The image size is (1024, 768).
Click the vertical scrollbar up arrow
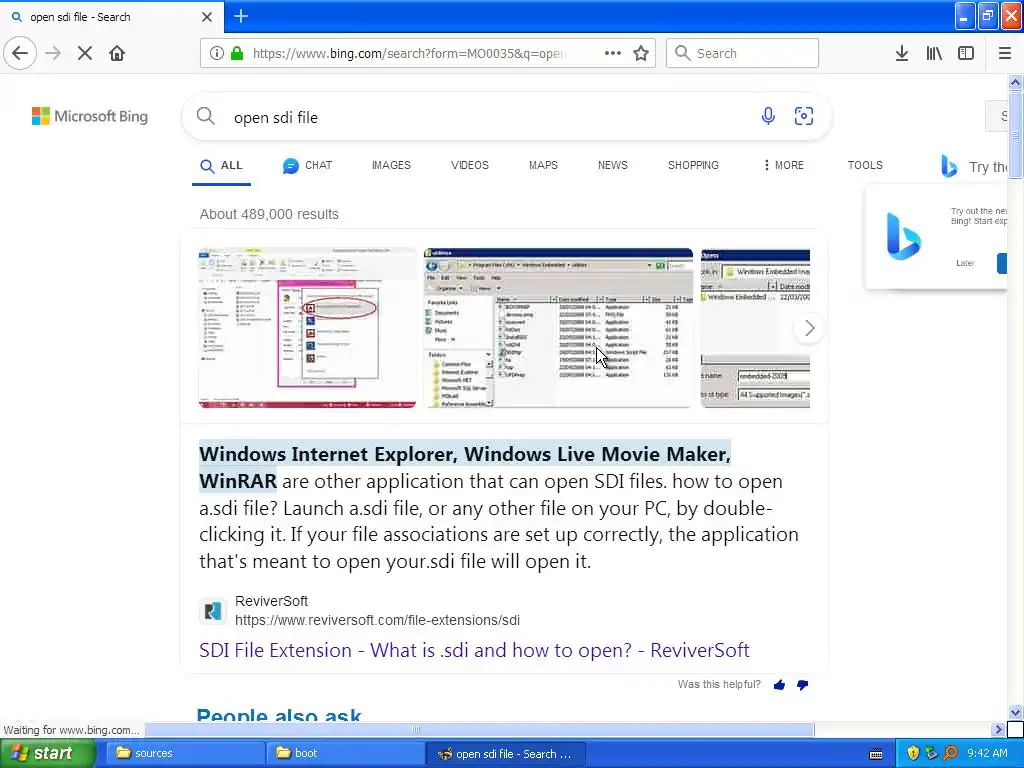pos(1015,82)
